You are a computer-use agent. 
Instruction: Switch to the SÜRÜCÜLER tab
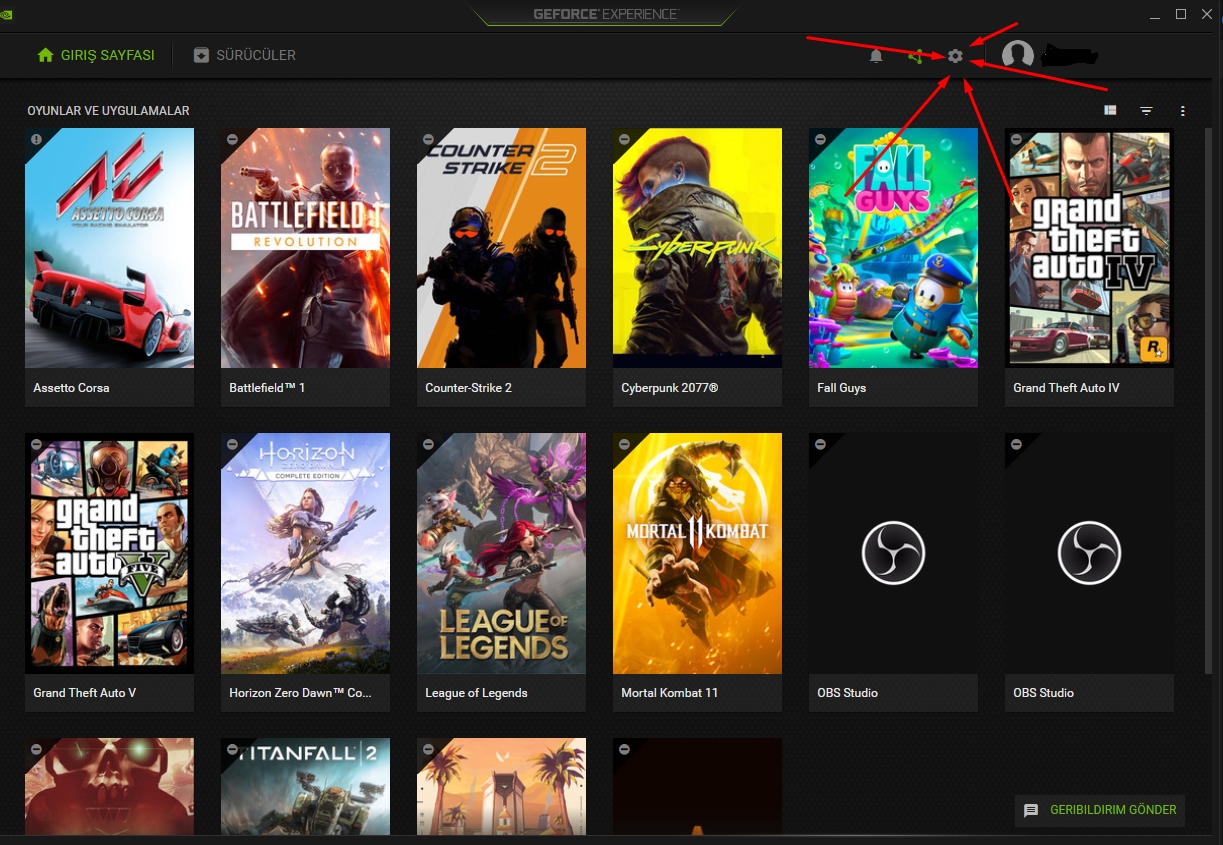click(x=245, y=55)
